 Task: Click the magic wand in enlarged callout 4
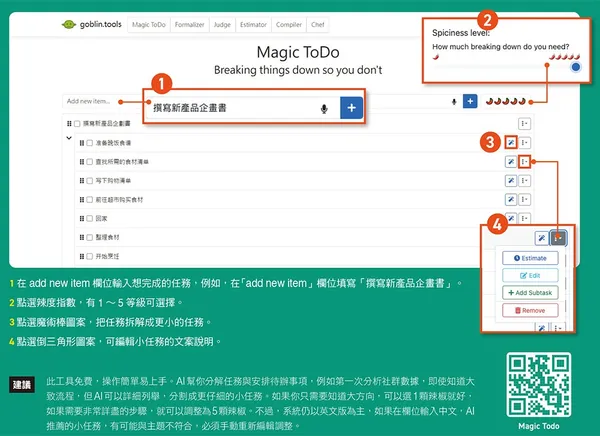point(541,238)
